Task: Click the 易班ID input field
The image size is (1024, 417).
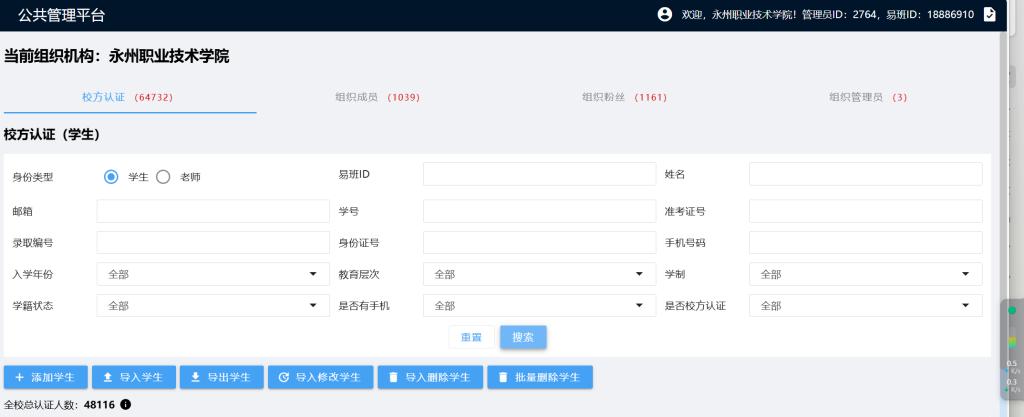Action: pyautogui.click(x=539, y=174)
